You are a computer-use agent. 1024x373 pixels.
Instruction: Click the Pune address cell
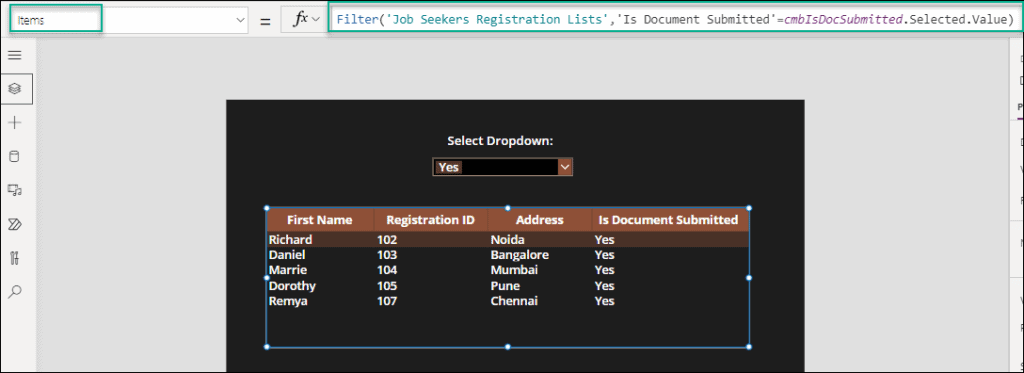pyautogui.click(x=505, y=286)
